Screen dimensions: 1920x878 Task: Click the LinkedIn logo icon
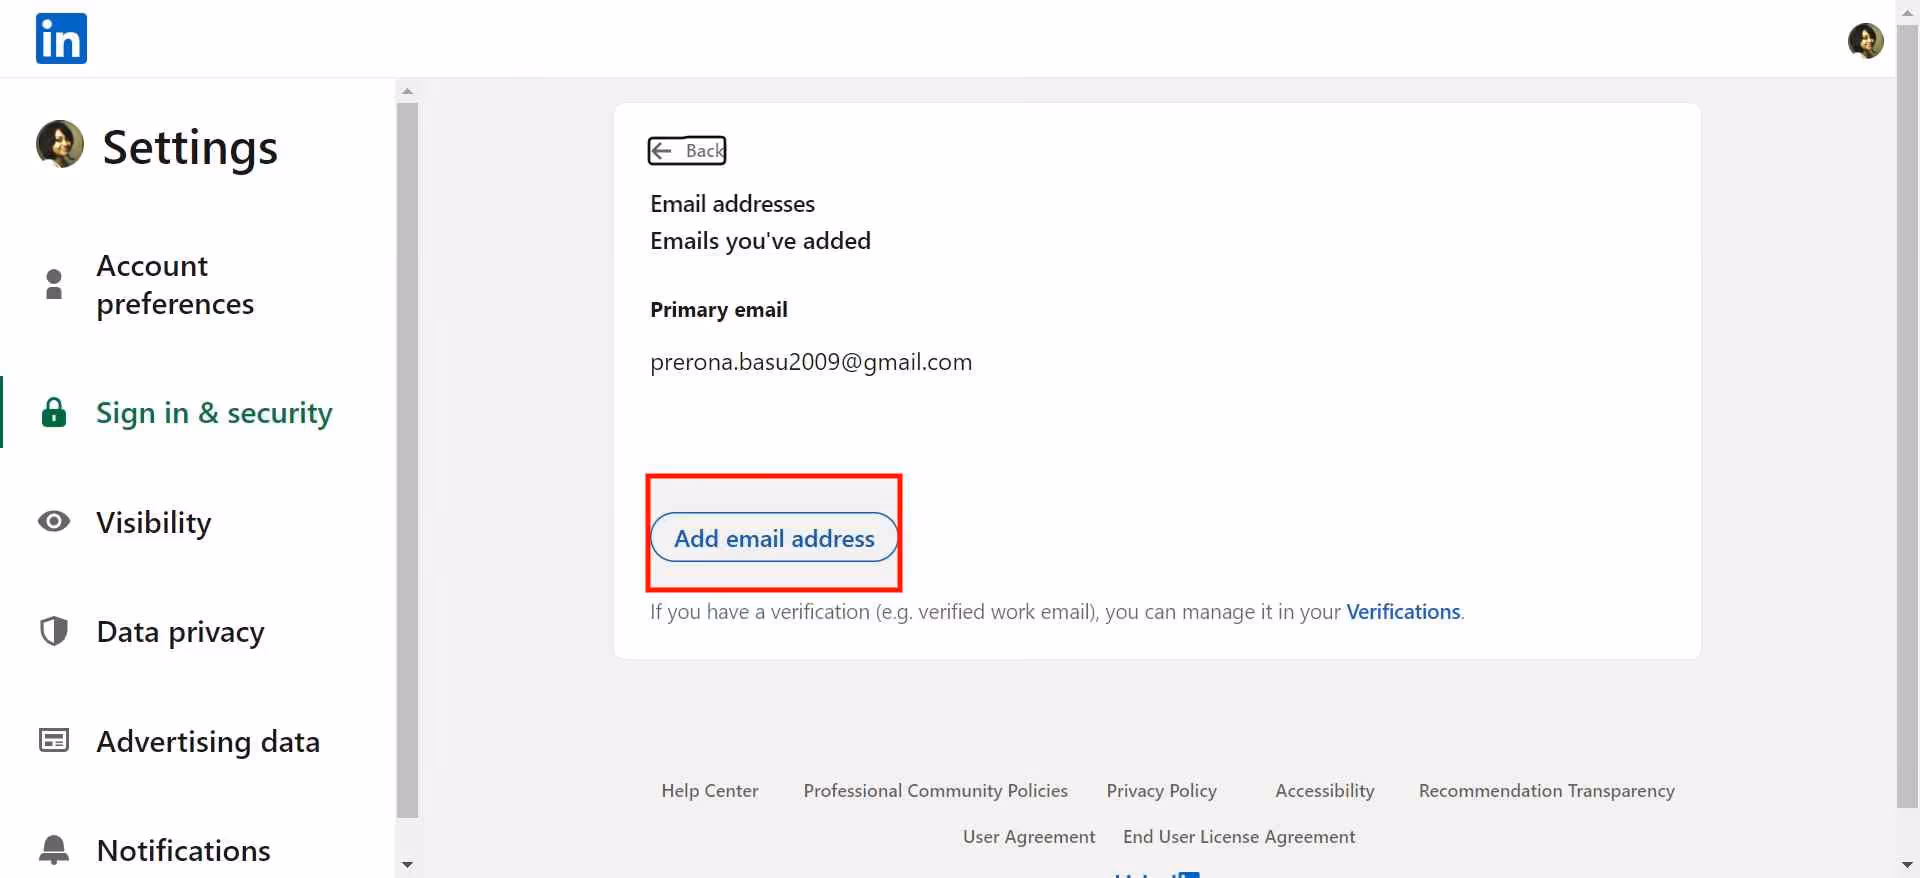[61, 38]
